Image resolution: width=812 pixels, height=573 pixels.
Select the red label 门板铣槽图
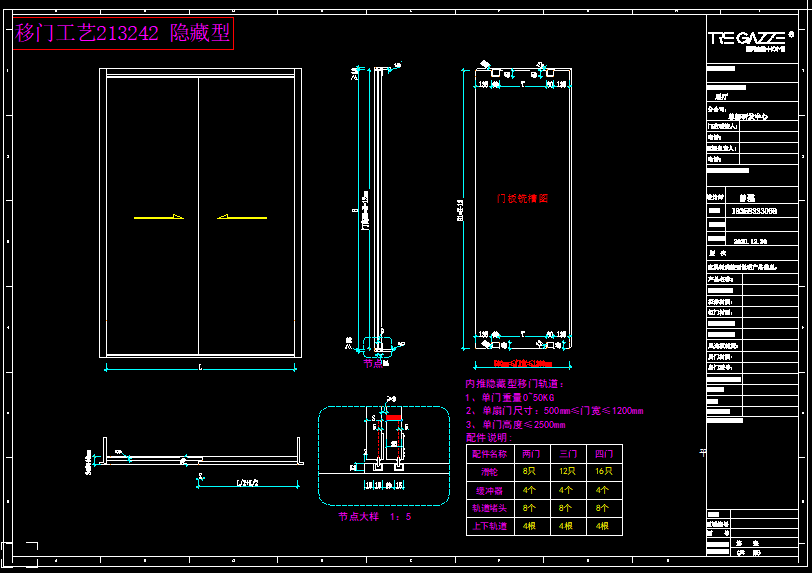(522, 198)
